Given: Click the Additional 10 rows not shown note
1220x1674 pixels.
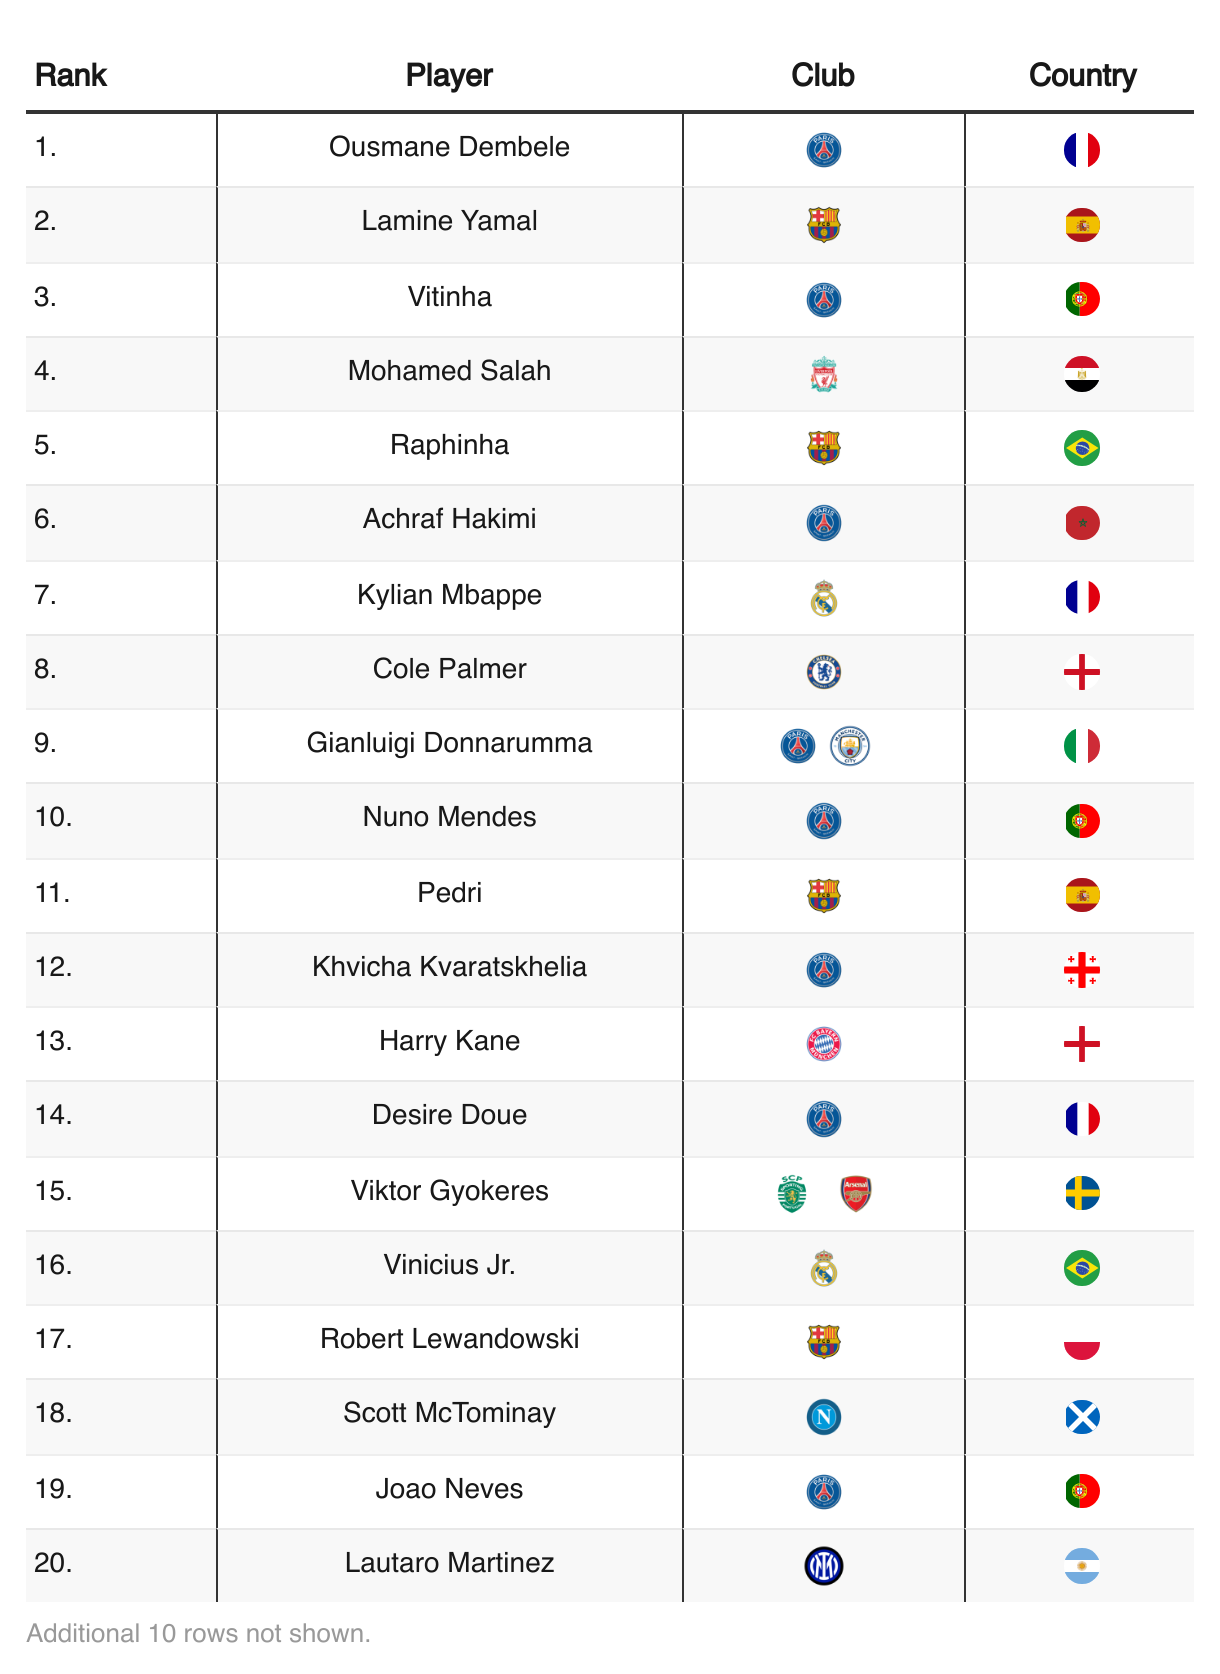Looking at the screenshot, I should (198, 1633).
